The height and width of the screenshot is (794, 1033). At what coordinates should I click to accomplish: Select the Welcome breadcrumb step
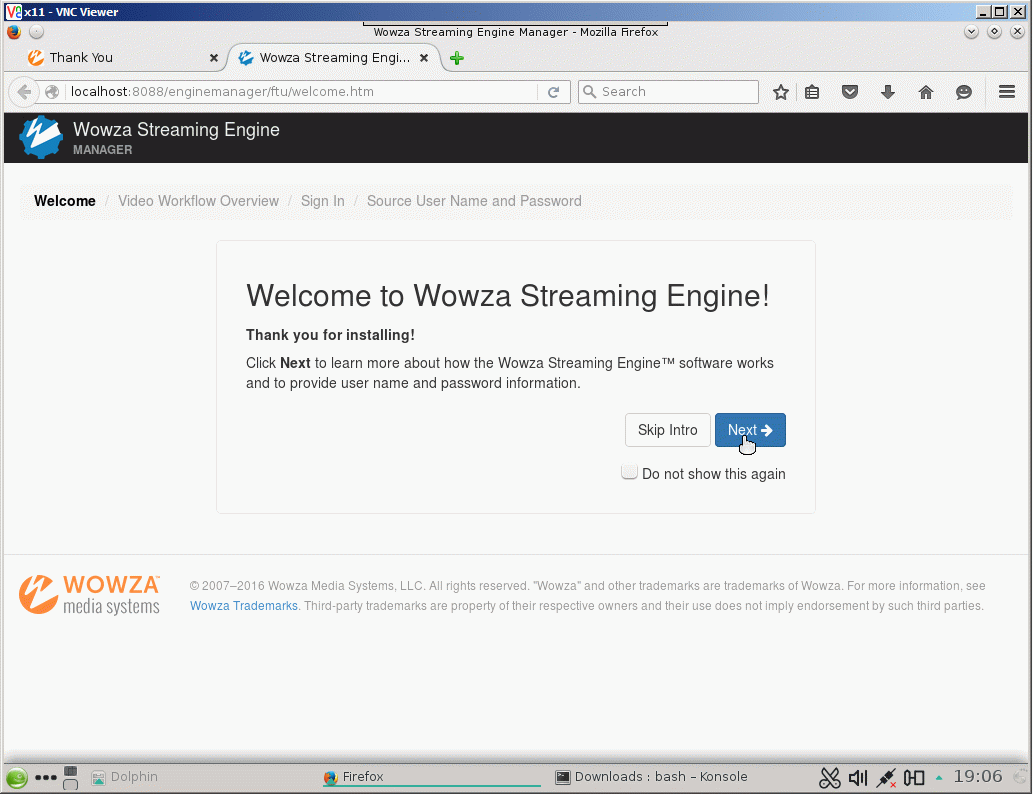[65, 201]
